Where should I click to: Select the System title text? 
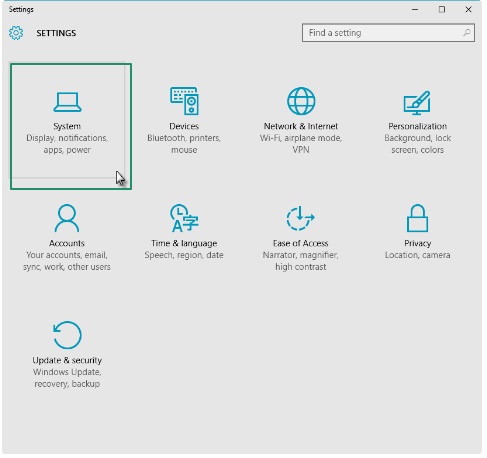pyautogui.click(x=67, y=126)
